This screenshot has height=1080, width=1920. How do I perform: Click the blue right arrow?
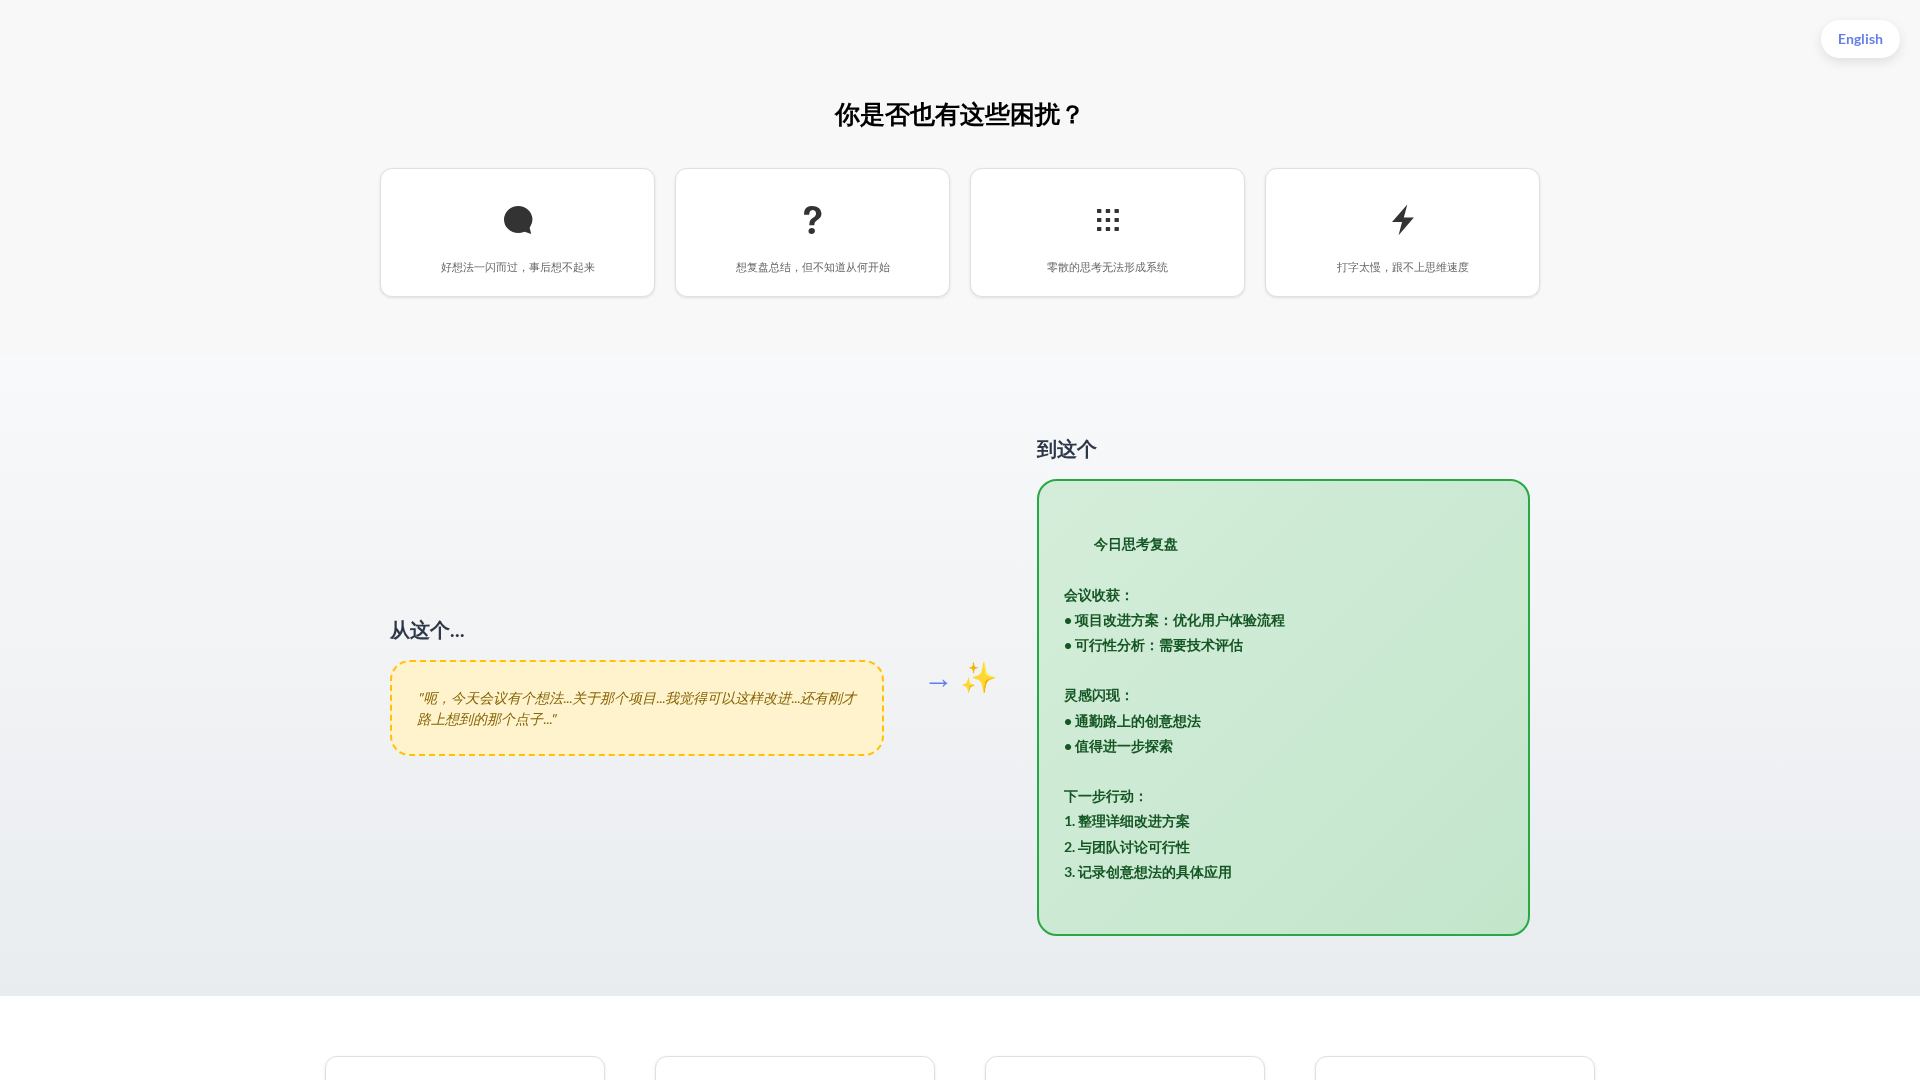click(938, 683)
